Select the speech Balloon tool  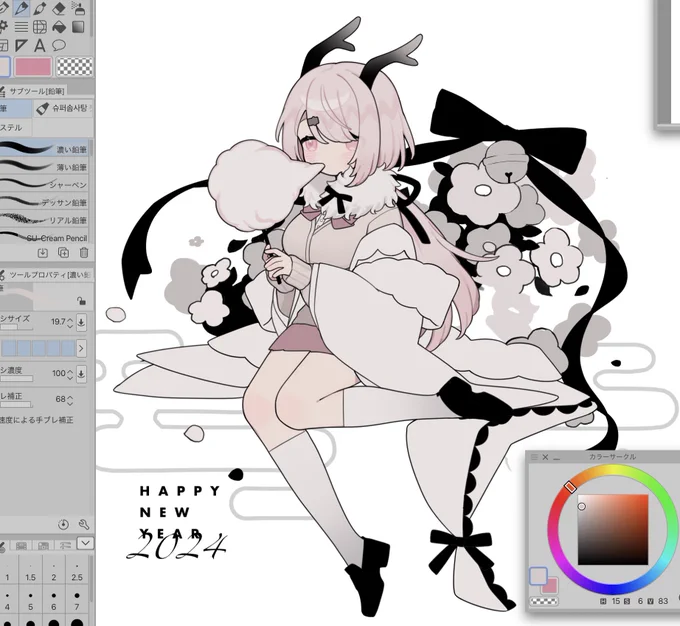click(59, 45)
